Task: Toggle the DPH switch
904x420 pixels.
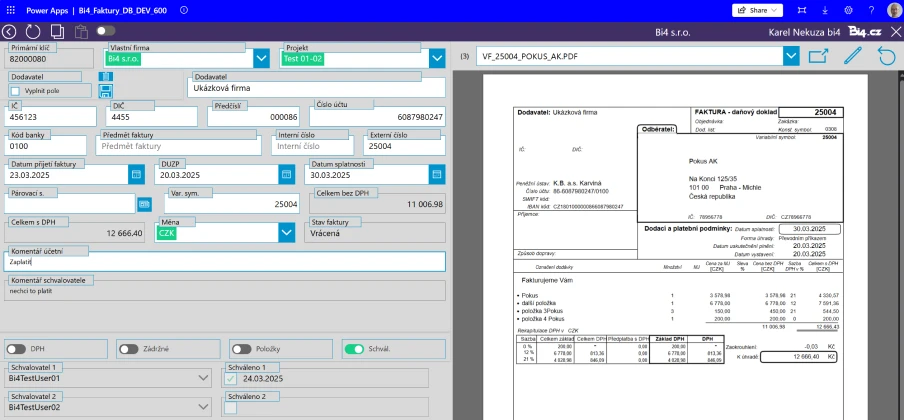Action: [17, 349]
